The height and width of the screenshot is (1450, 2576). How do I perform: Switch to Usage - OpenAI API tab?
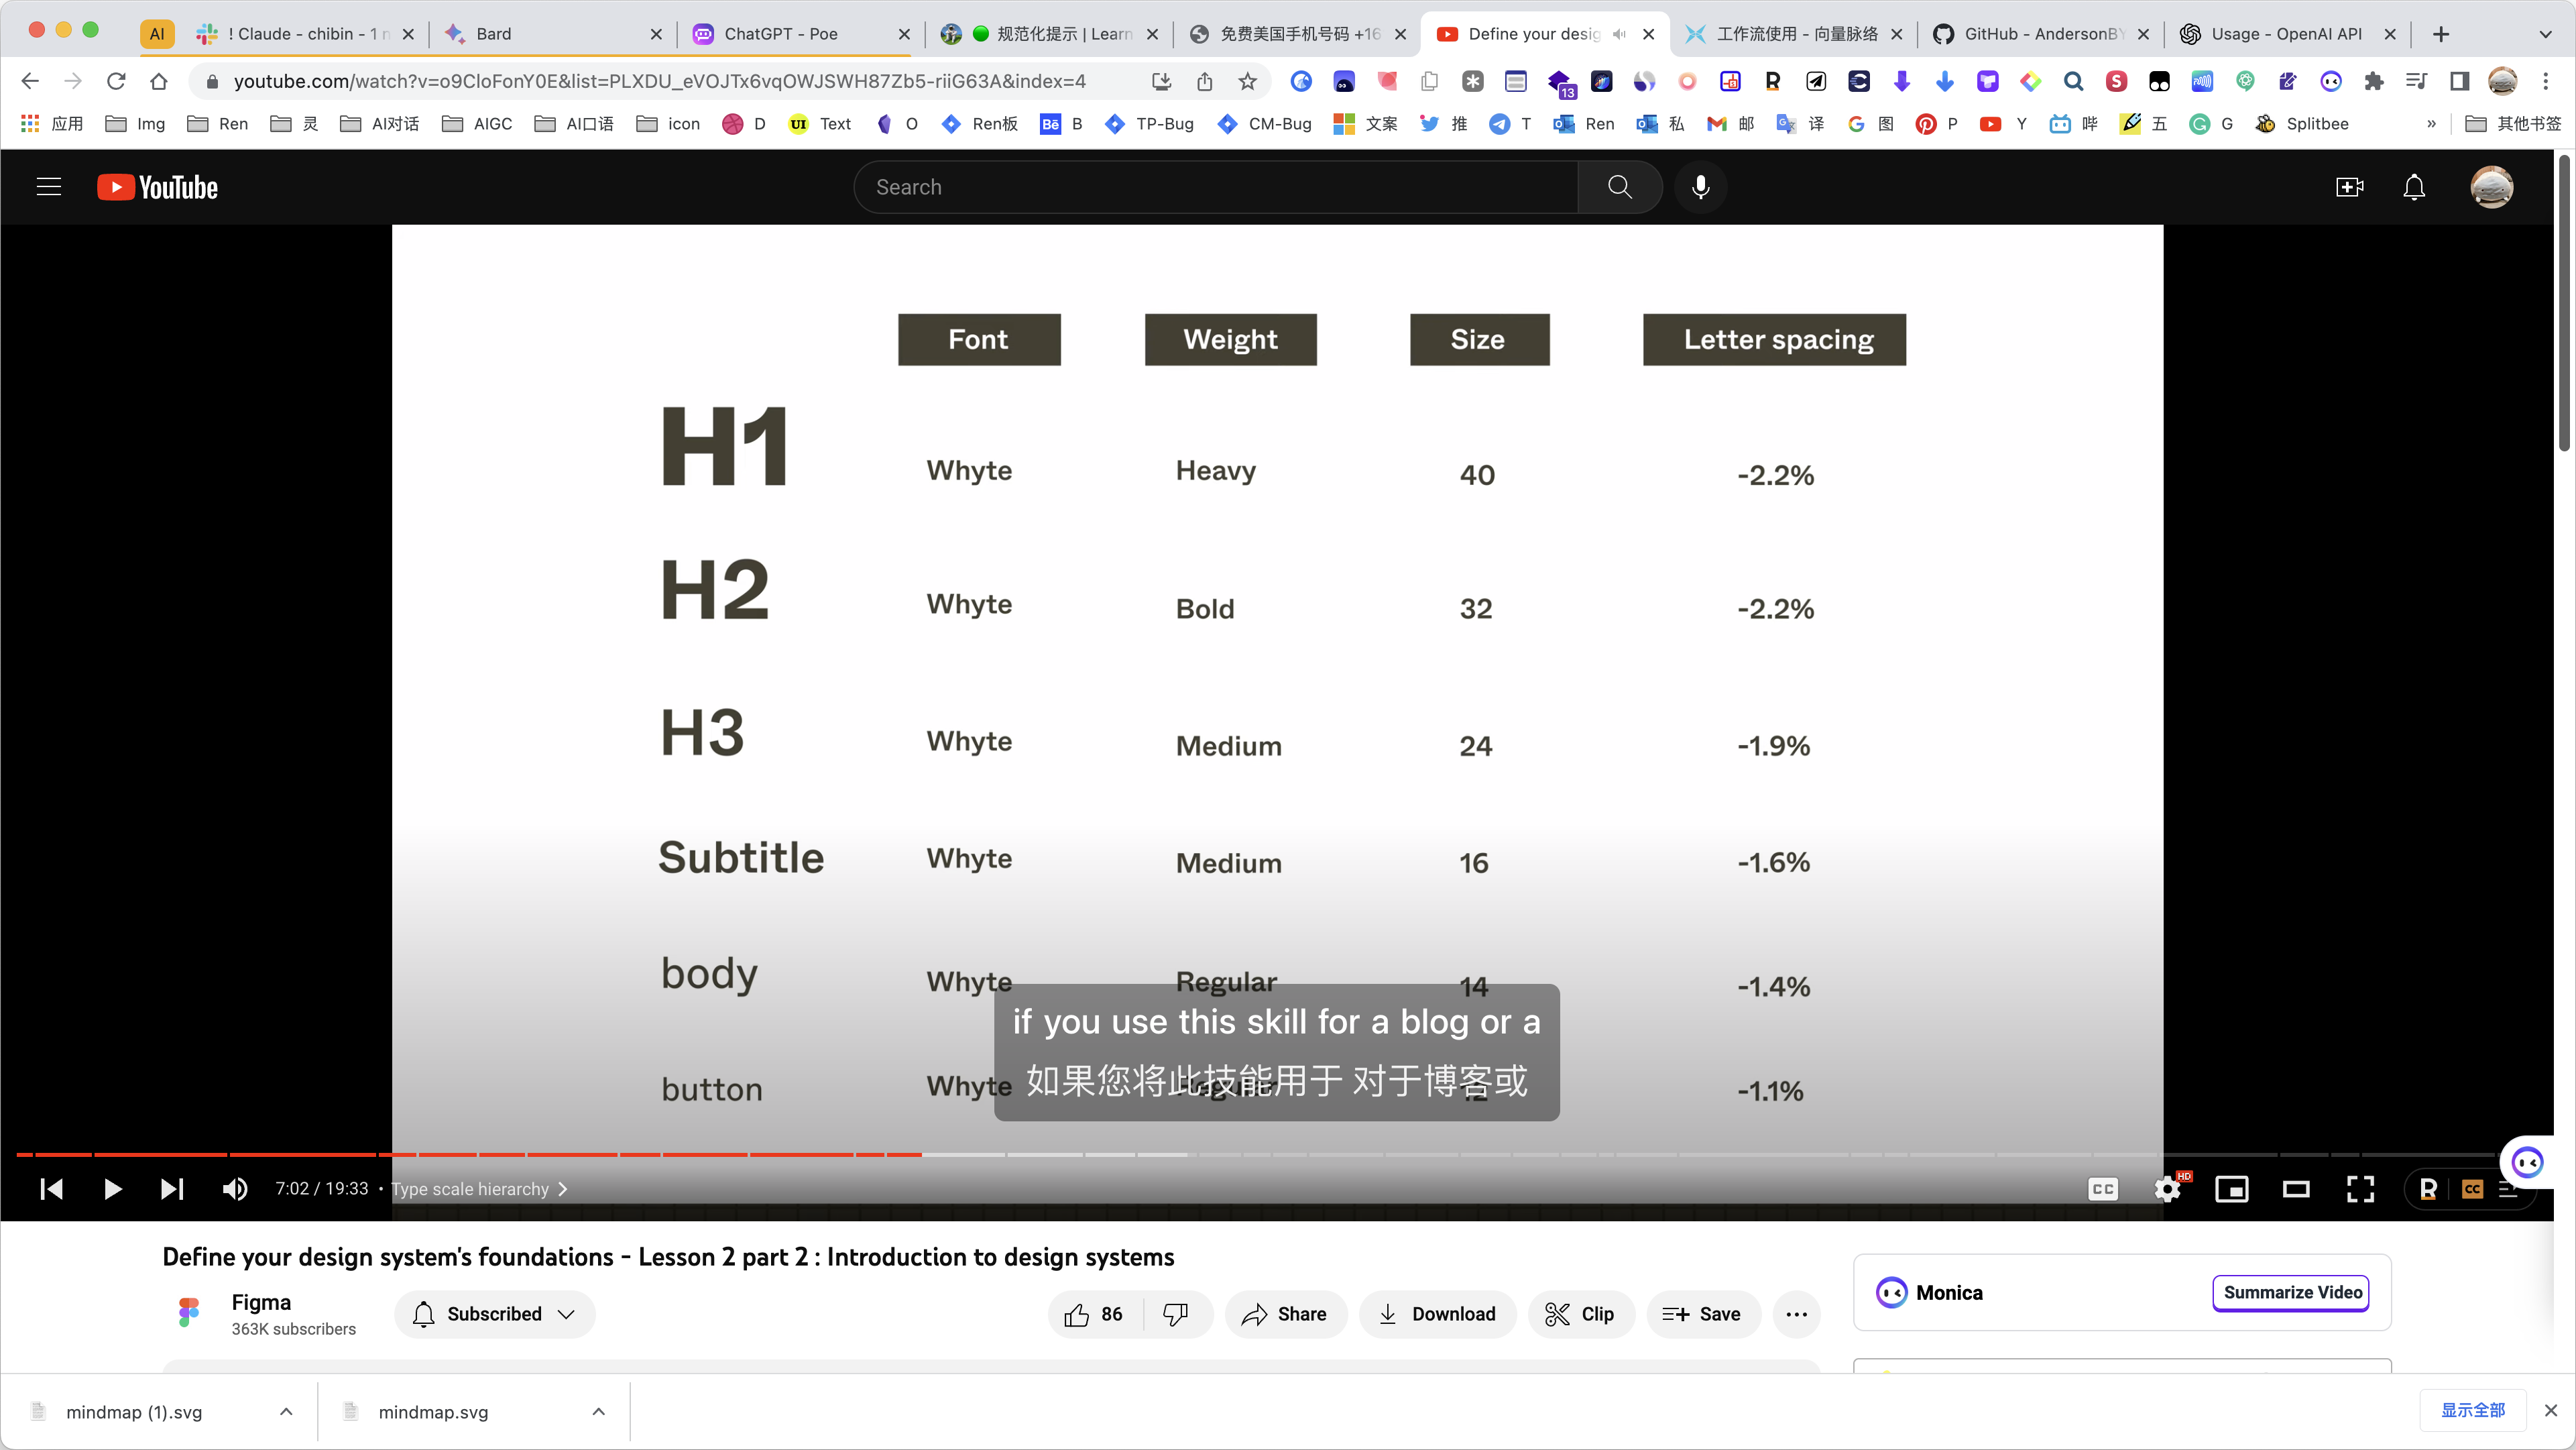point(2289,33)
